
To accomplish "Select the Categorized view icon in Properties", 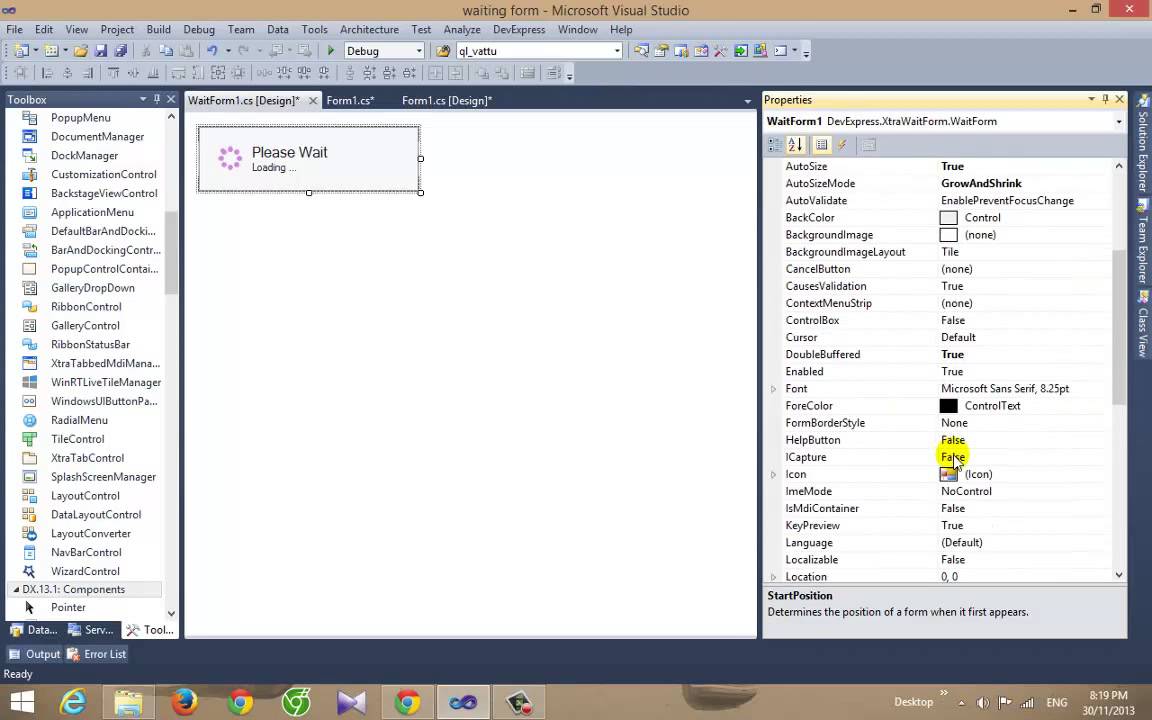I will (x=774, y=145).
